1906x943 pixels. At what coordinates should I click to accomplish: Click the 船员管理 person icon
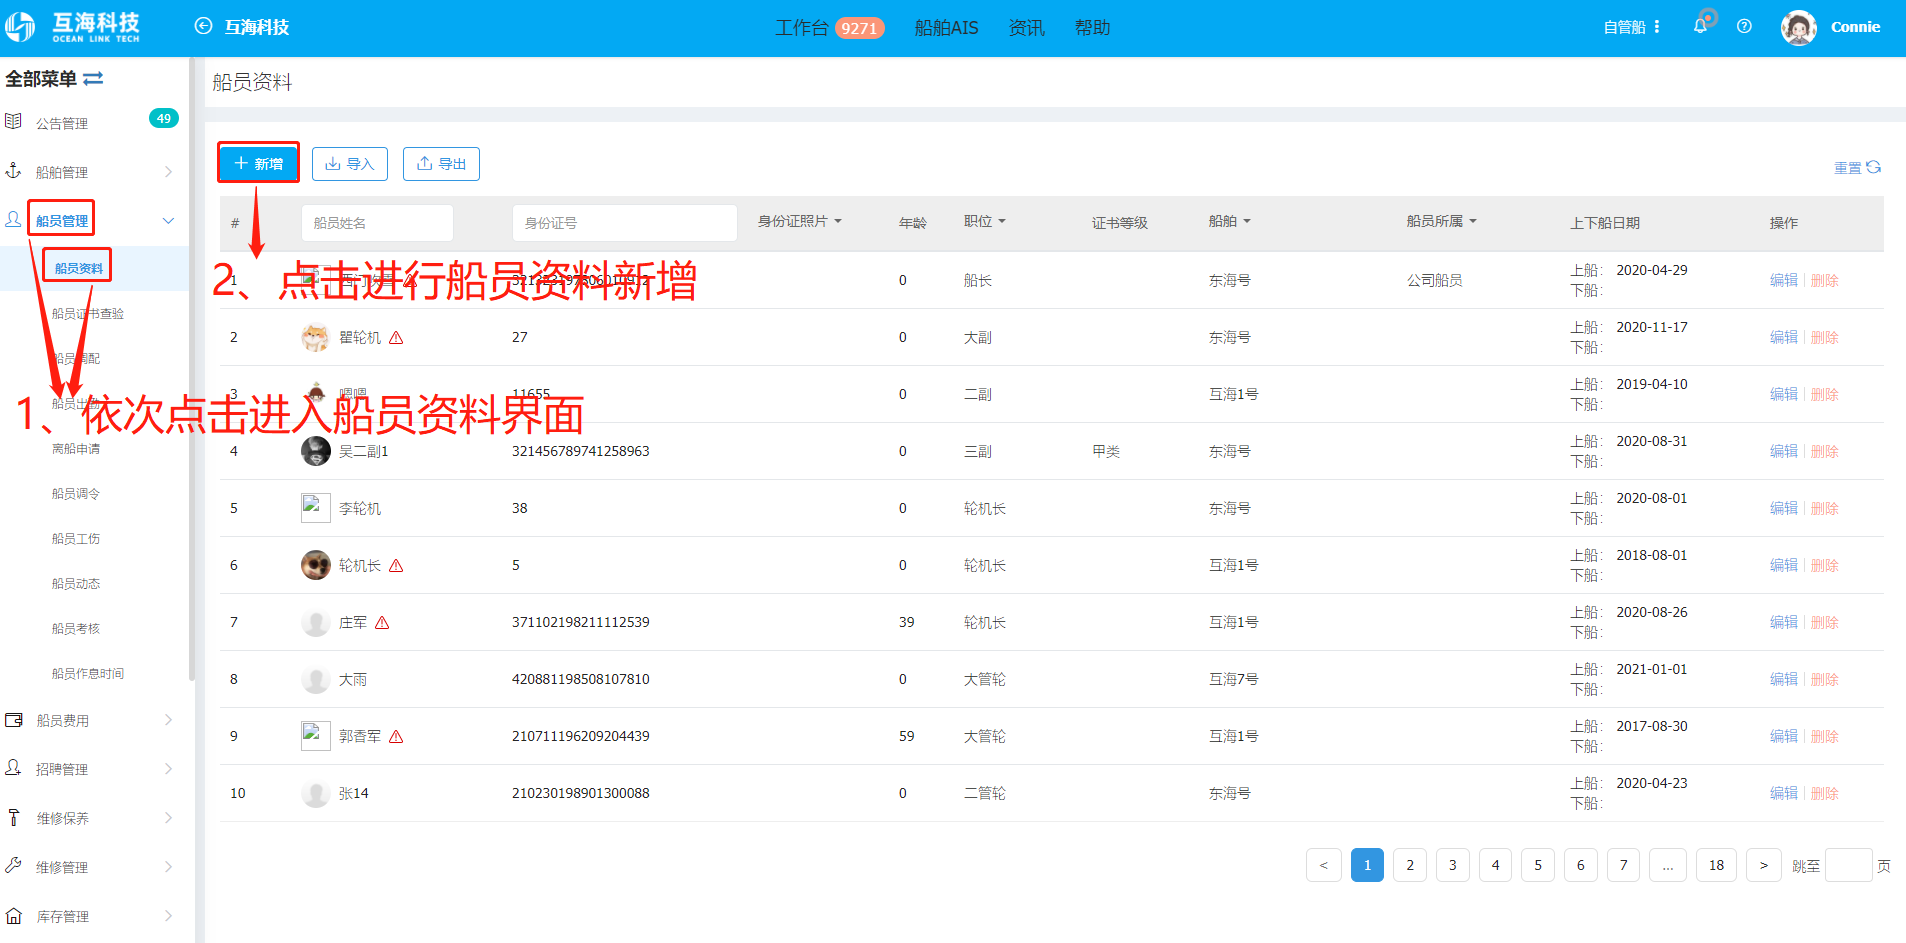[x=13, y=219]
